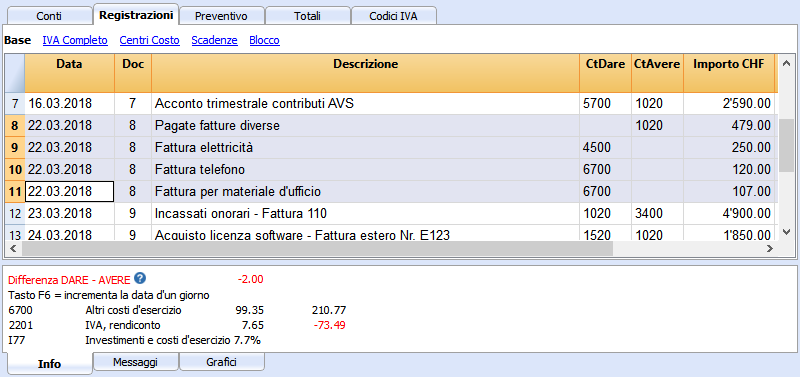Viewport: 800px width, 377px height.
Task: Click the Doc column header
Action: (x=133, y=72)
